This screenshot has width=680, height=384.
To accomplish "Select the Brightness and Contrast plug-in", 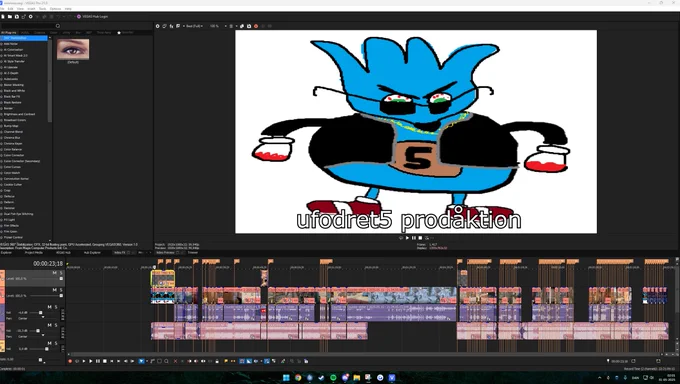I will coord(20,114).
